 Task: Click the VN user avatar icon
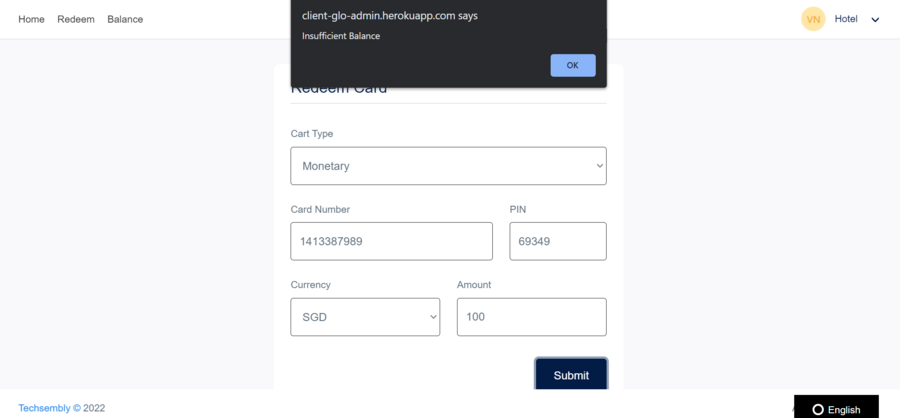tap(813, 19)
